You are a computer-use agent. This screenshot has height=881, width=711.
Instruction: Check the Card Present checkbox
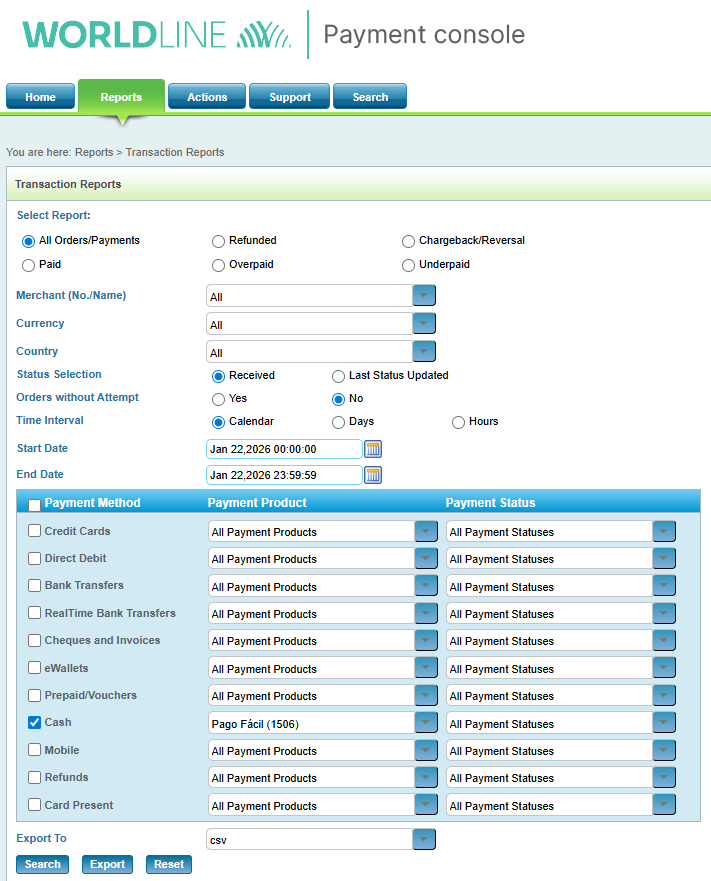pos(34,805)
